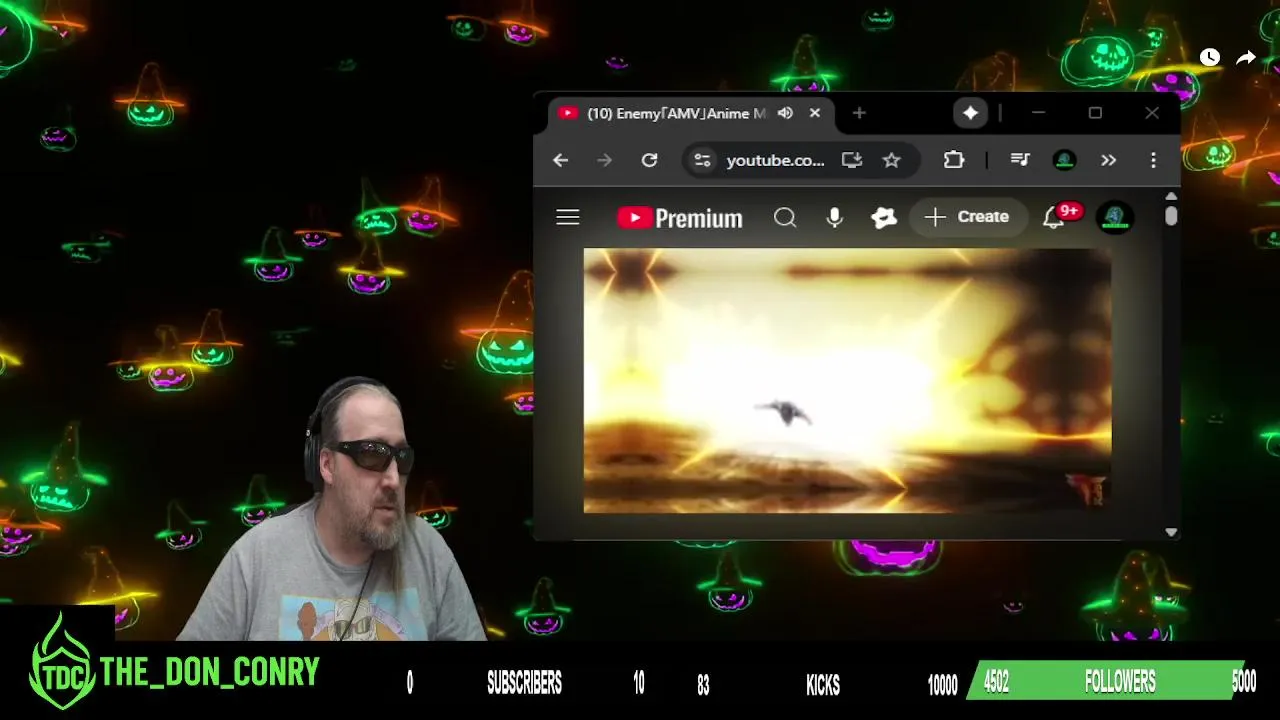This screenshot has width=1280, height=720.
Task: Click the install app icon in address bar
Action: pyautogui.click(x=852, y=160)
